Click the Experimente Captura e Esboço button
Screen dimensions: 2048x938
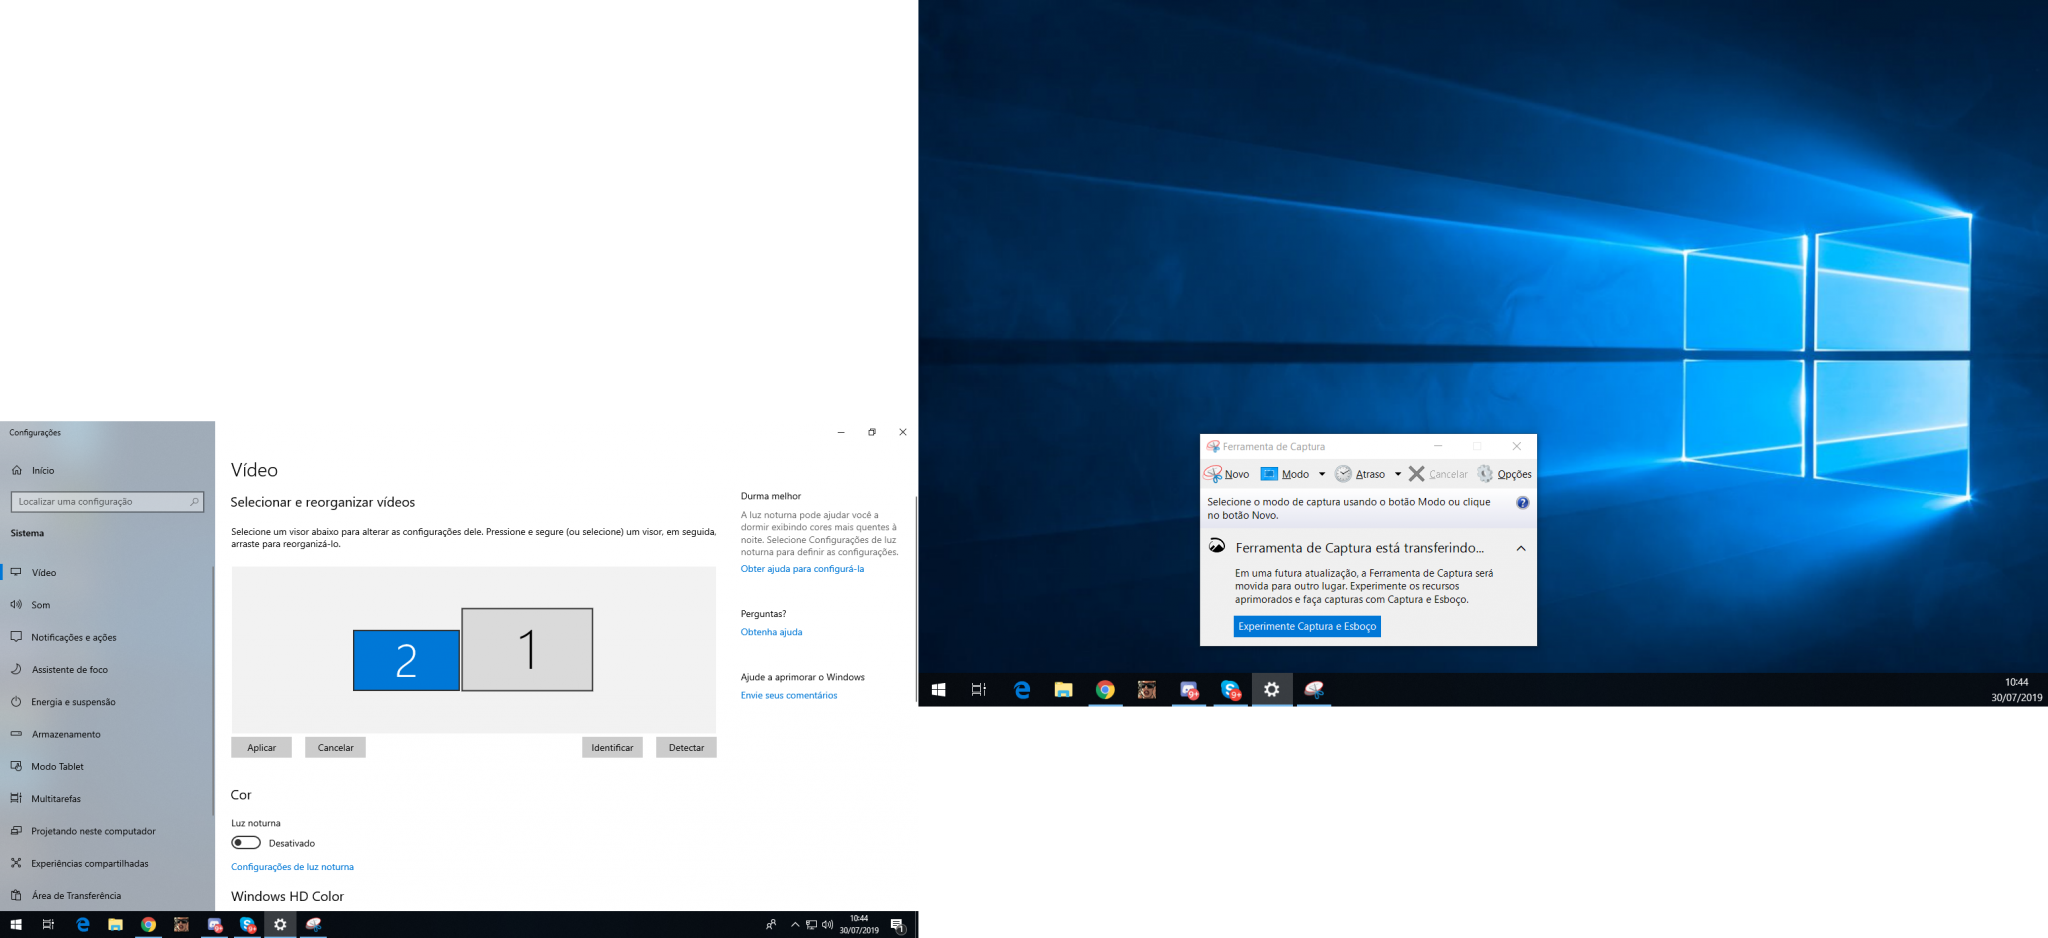coord(1307,626)
